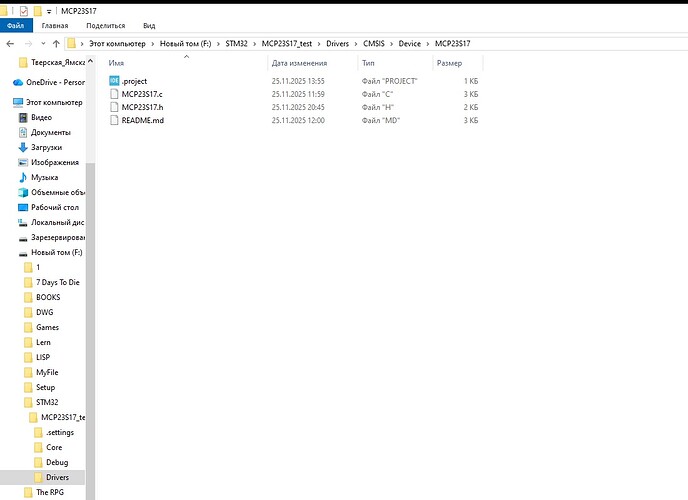Click the navigation pane vertical scrollbar
Image resolution: width=688 pixels, height=500 pixels.
[90, 300]
